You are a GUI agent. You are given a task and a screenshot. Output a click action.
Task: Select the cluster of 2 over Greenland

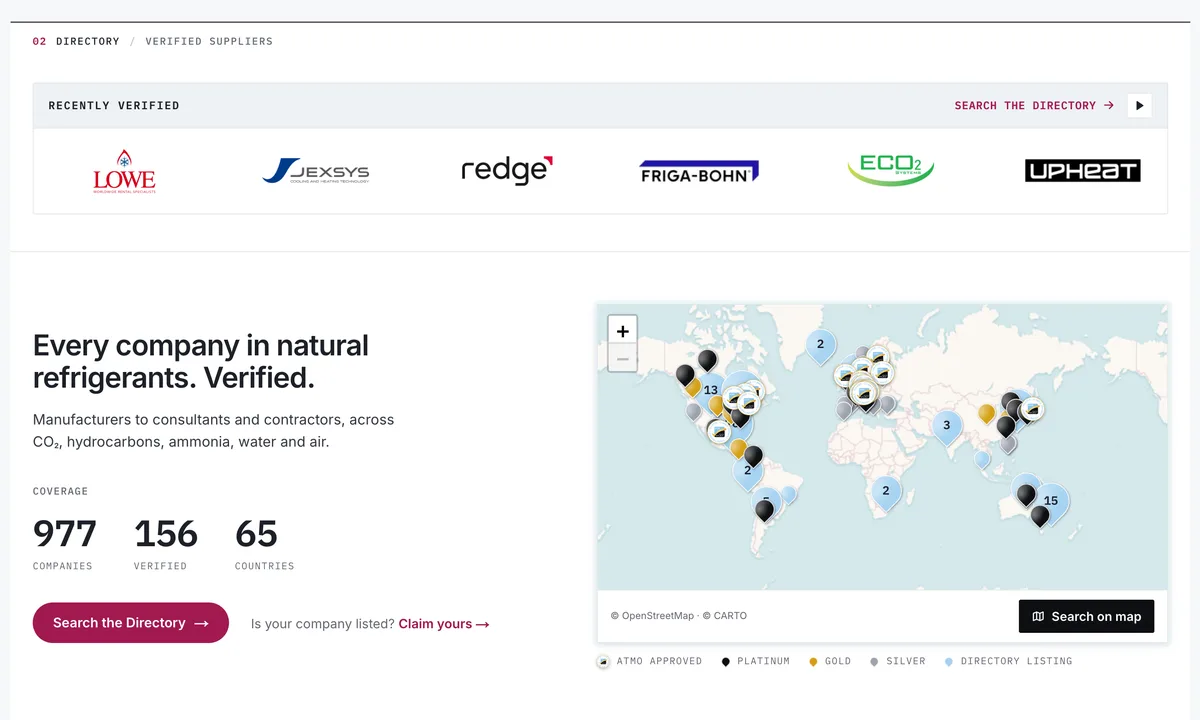[820, 347]
